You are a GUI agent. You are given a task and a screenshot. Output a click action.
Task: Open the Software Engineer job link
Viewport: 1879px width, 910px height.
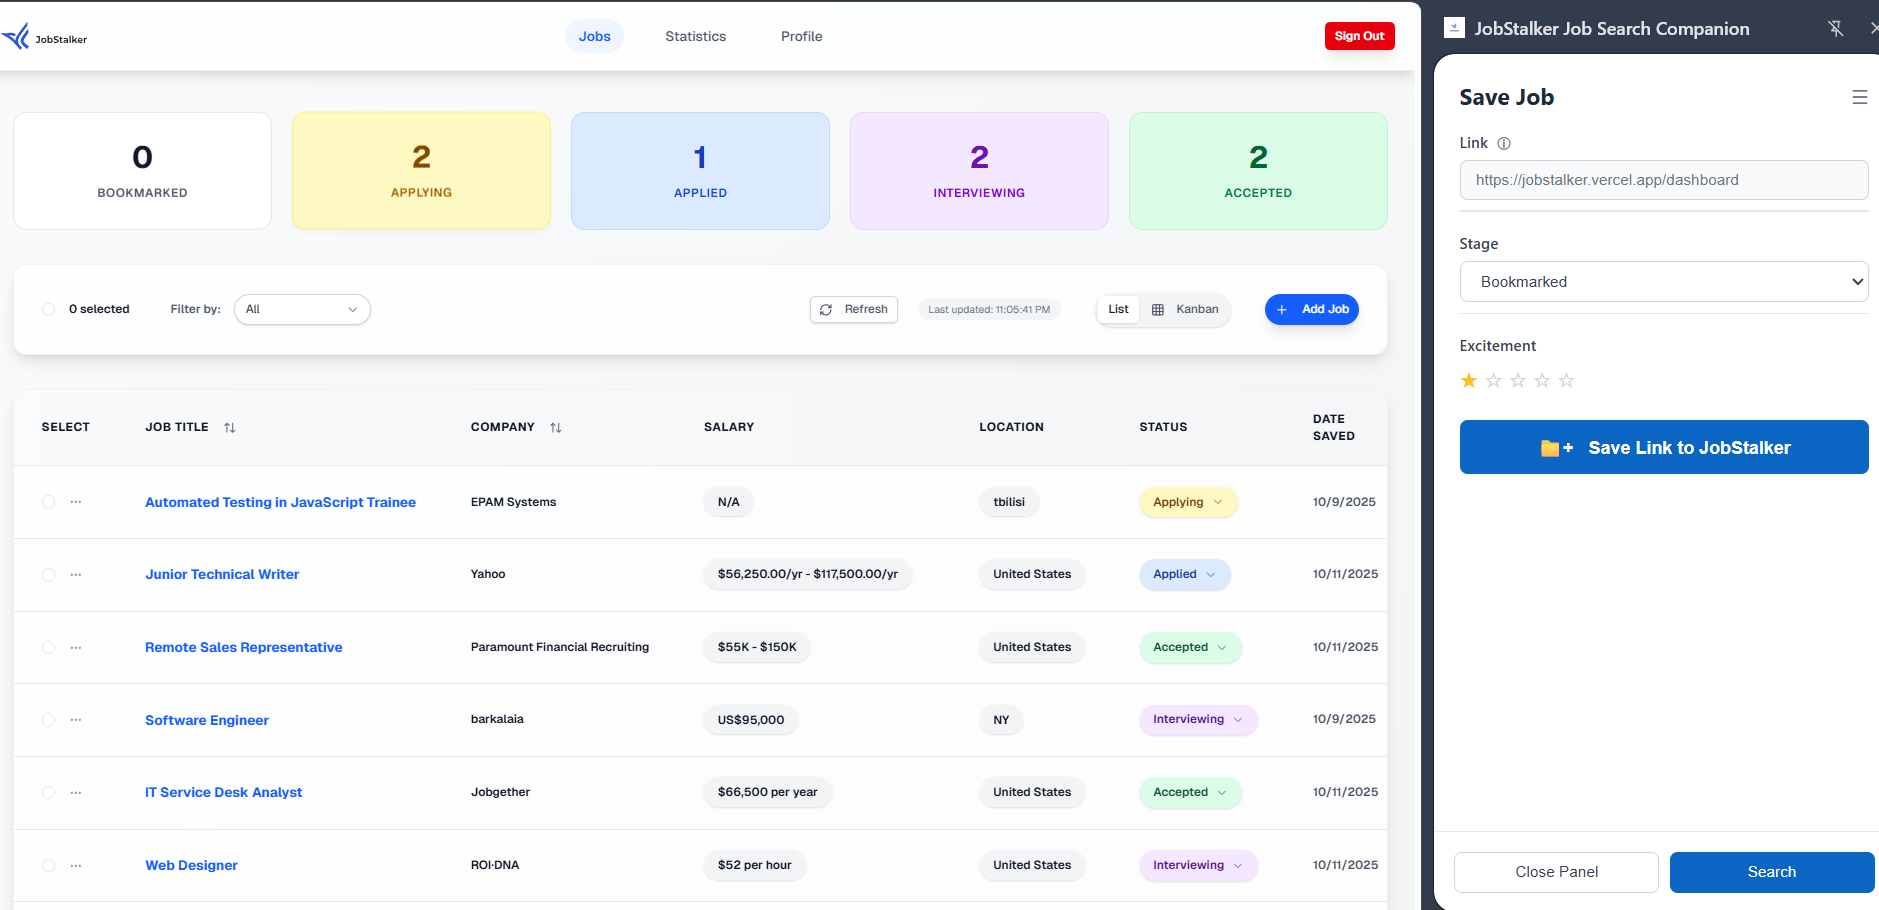pos(206,720)
